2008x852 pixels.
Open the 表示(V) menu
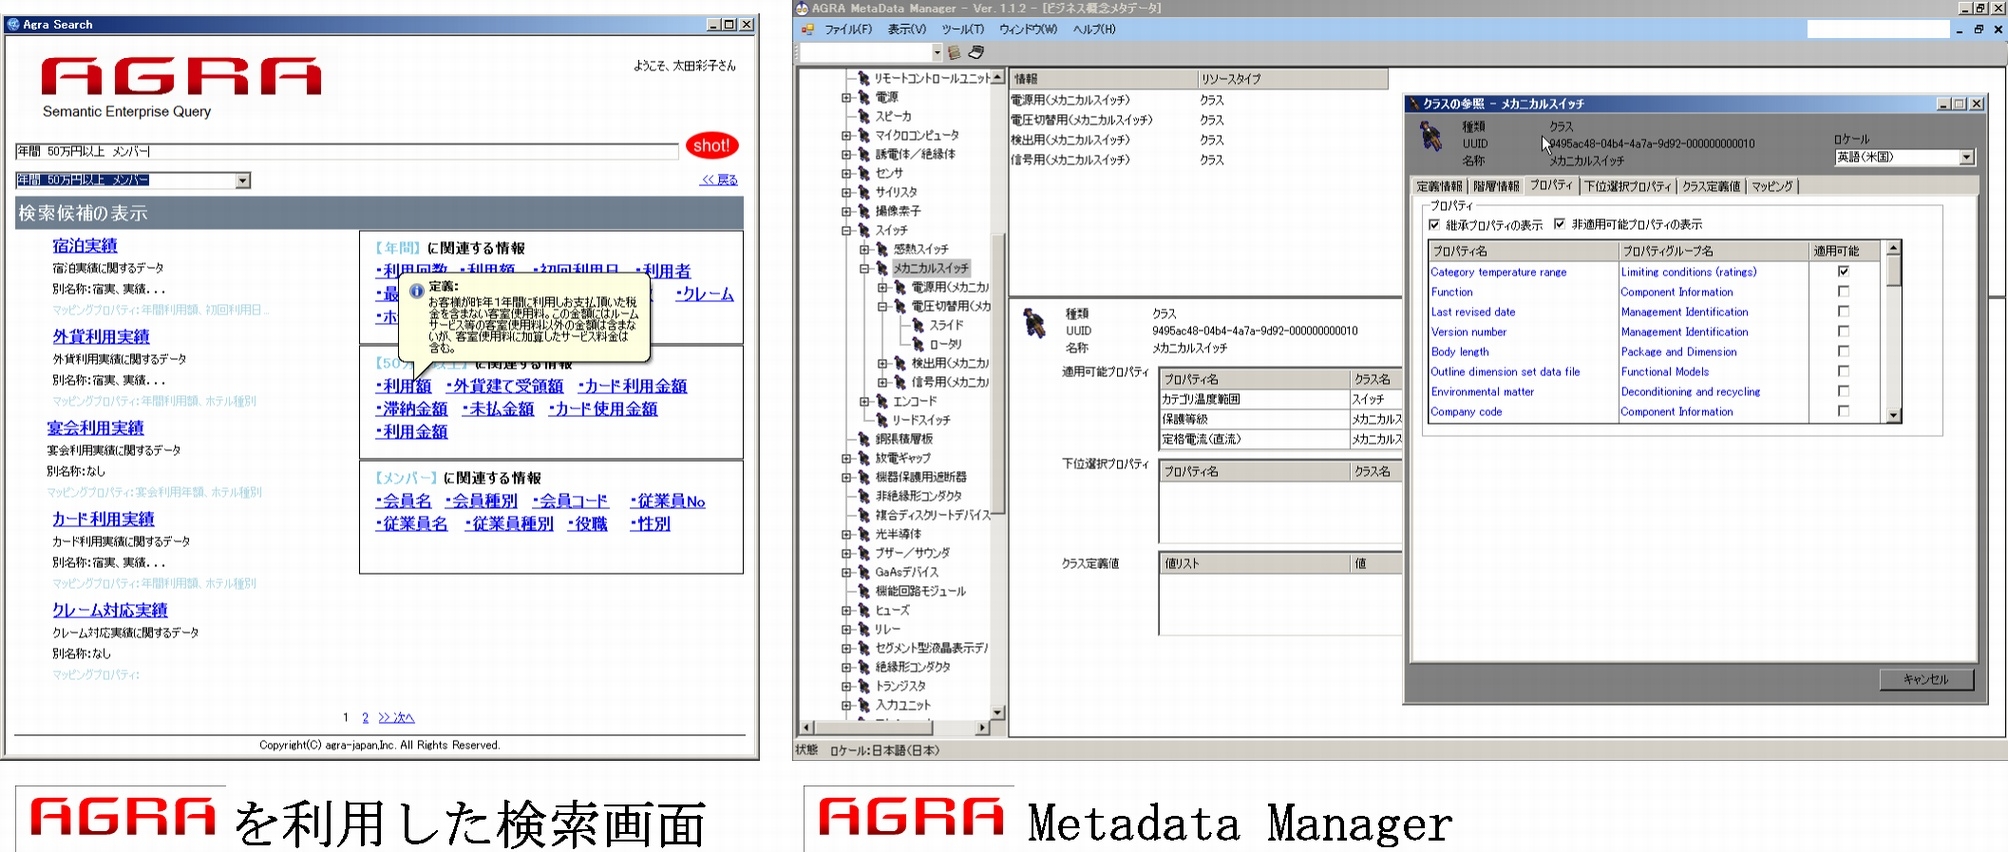coord(906,29)
